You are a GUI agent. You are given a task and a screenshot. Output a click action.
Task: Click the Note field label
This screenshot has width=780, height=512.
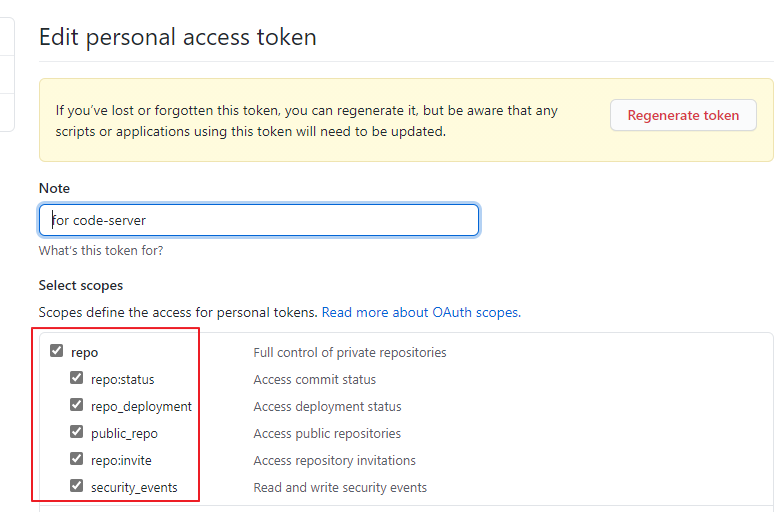tap(55, 188)
